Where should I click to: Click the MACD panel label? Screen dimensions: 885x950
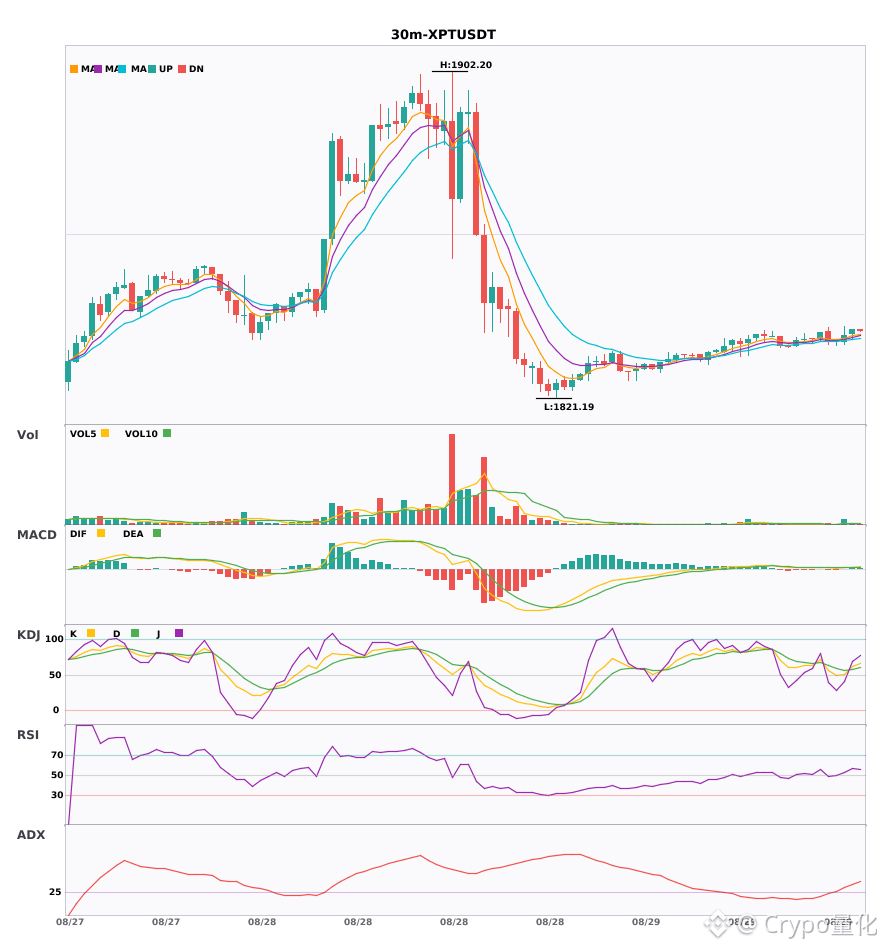[x=36, y=535]
